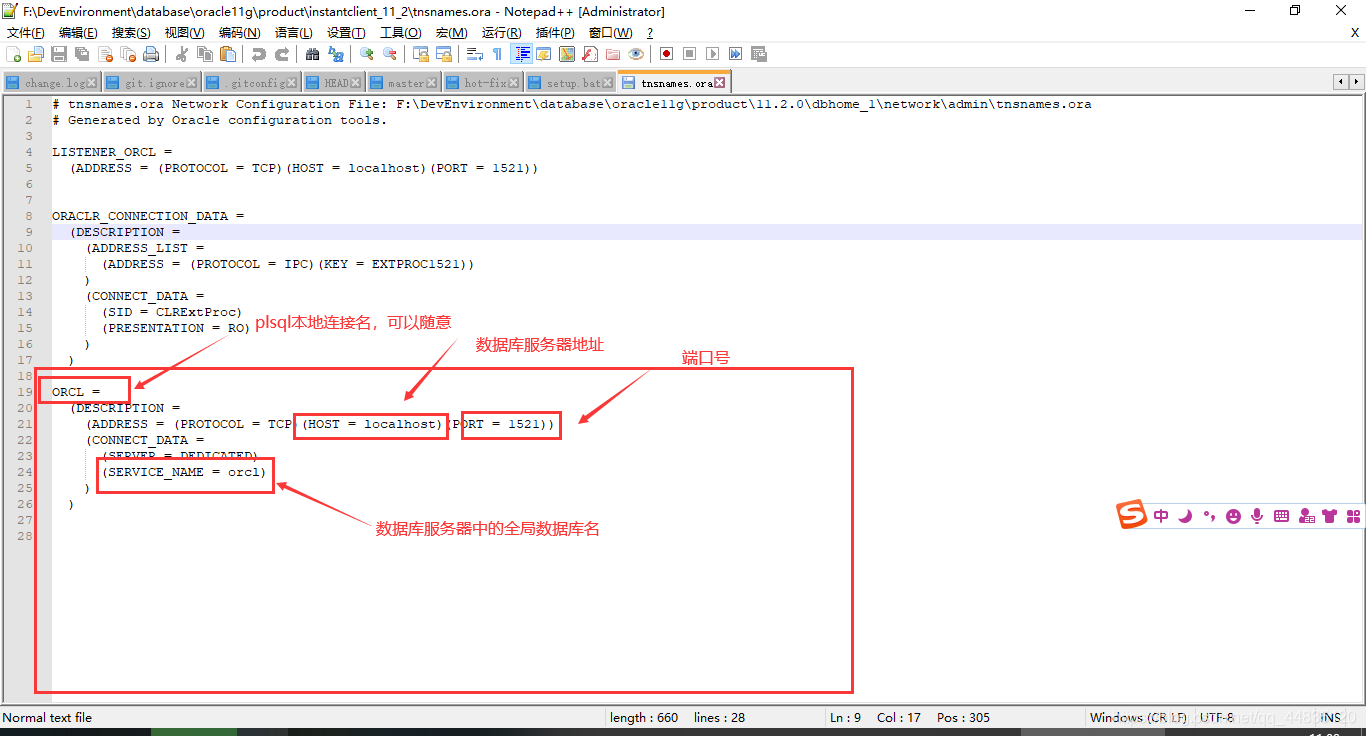Save the current file with toolbar icon
The height and width of the screenshot is (736, 1366).
coord(59,54)
